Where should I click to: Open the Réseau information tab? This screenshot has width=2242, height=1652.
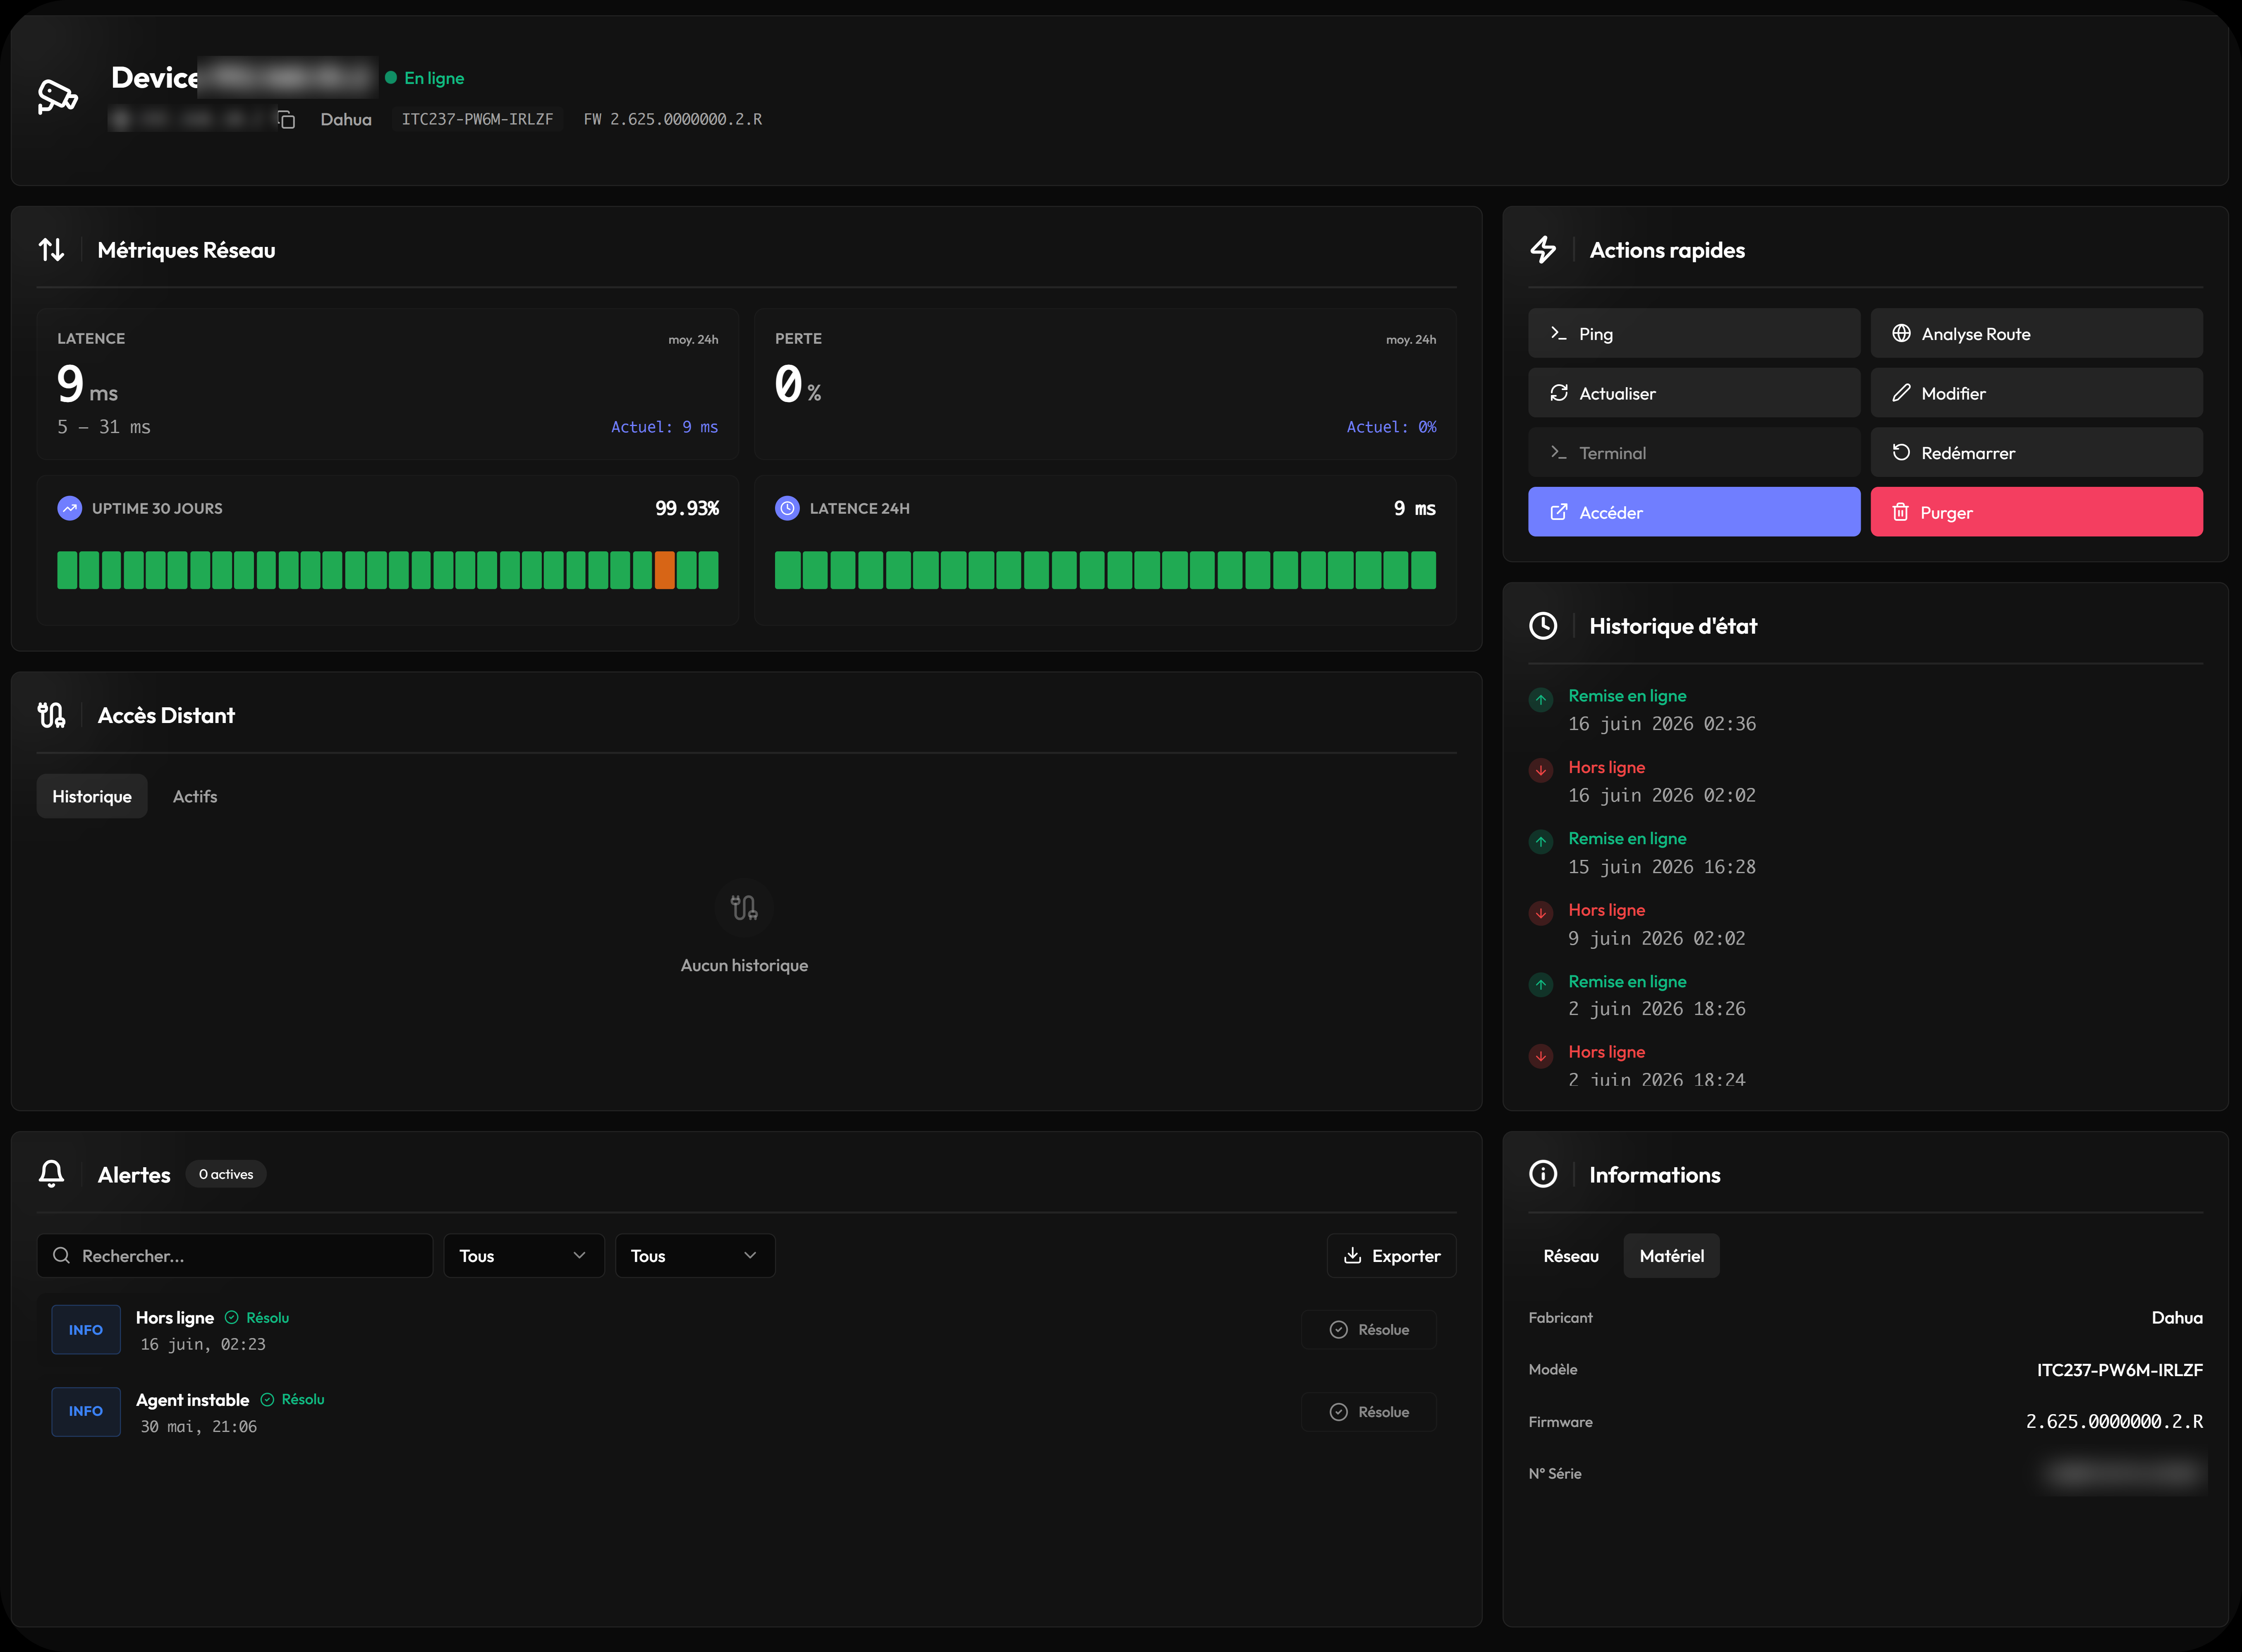click(1571, 1256)
